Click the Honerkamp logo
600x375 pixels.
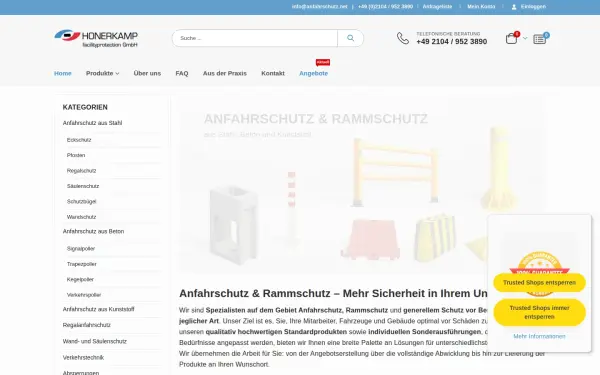coord(96,39)
